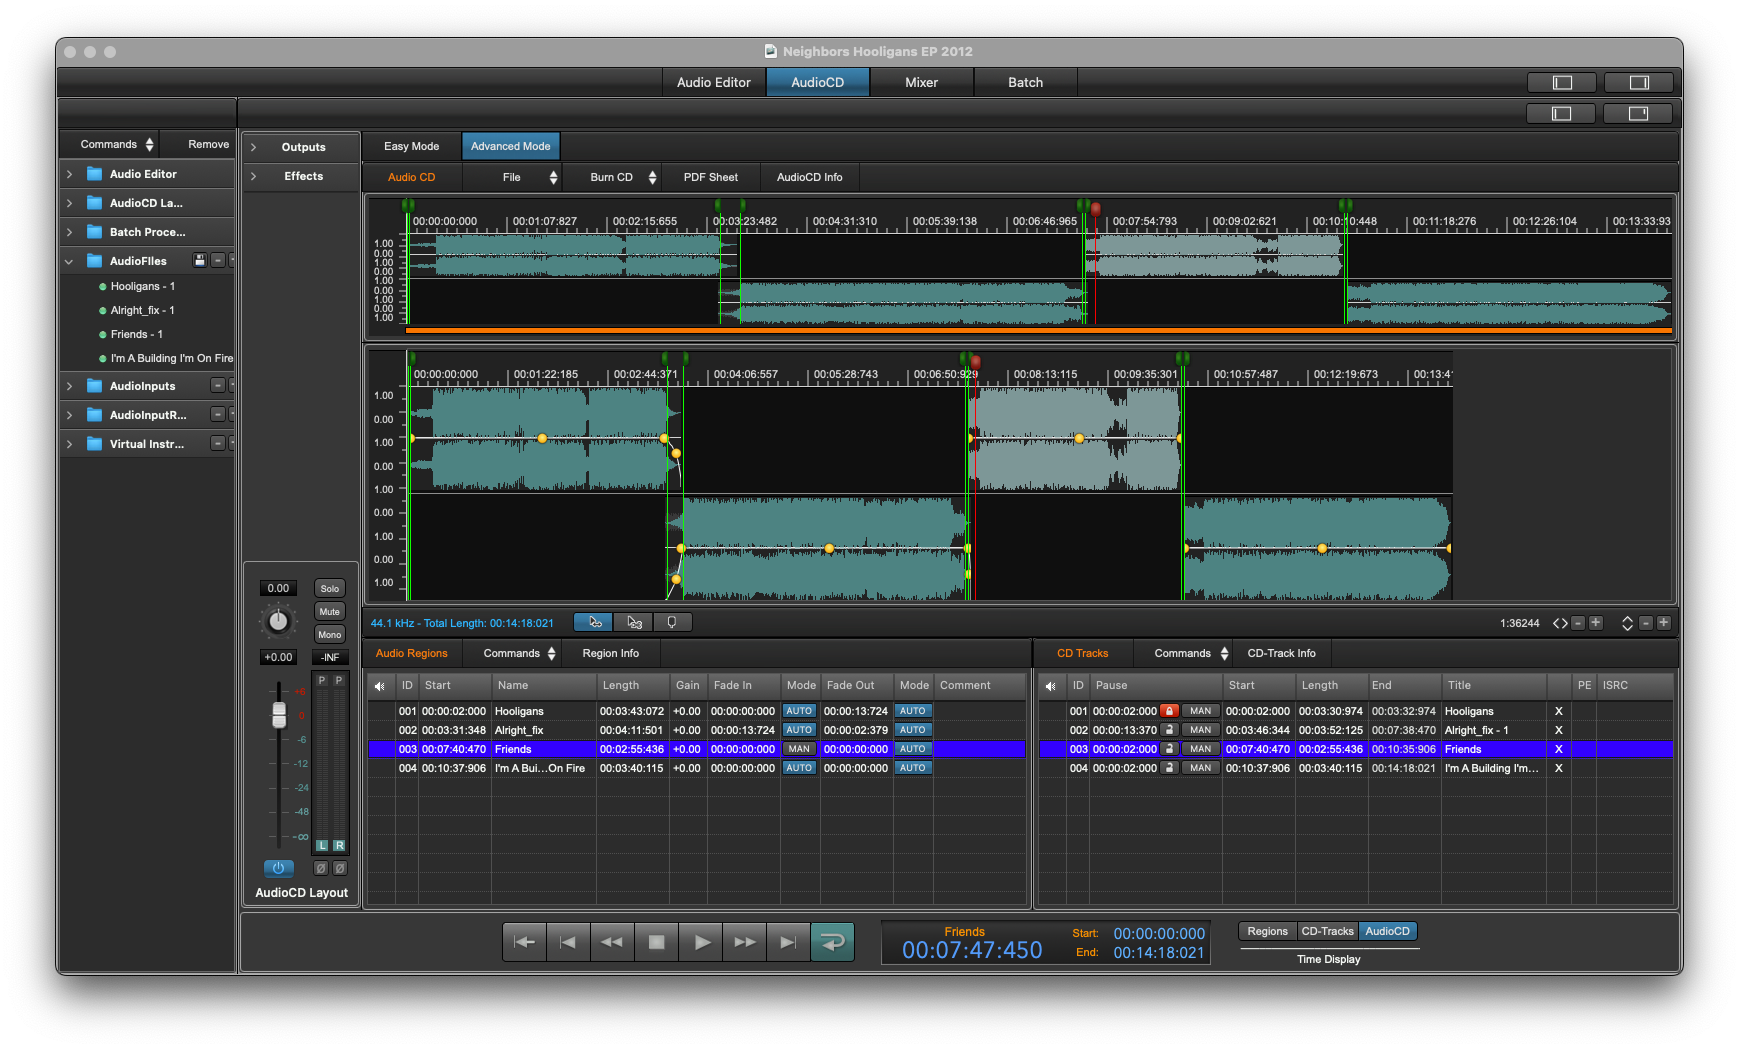
Task: Expand the Outputs section
Action: tap(254, 147)
